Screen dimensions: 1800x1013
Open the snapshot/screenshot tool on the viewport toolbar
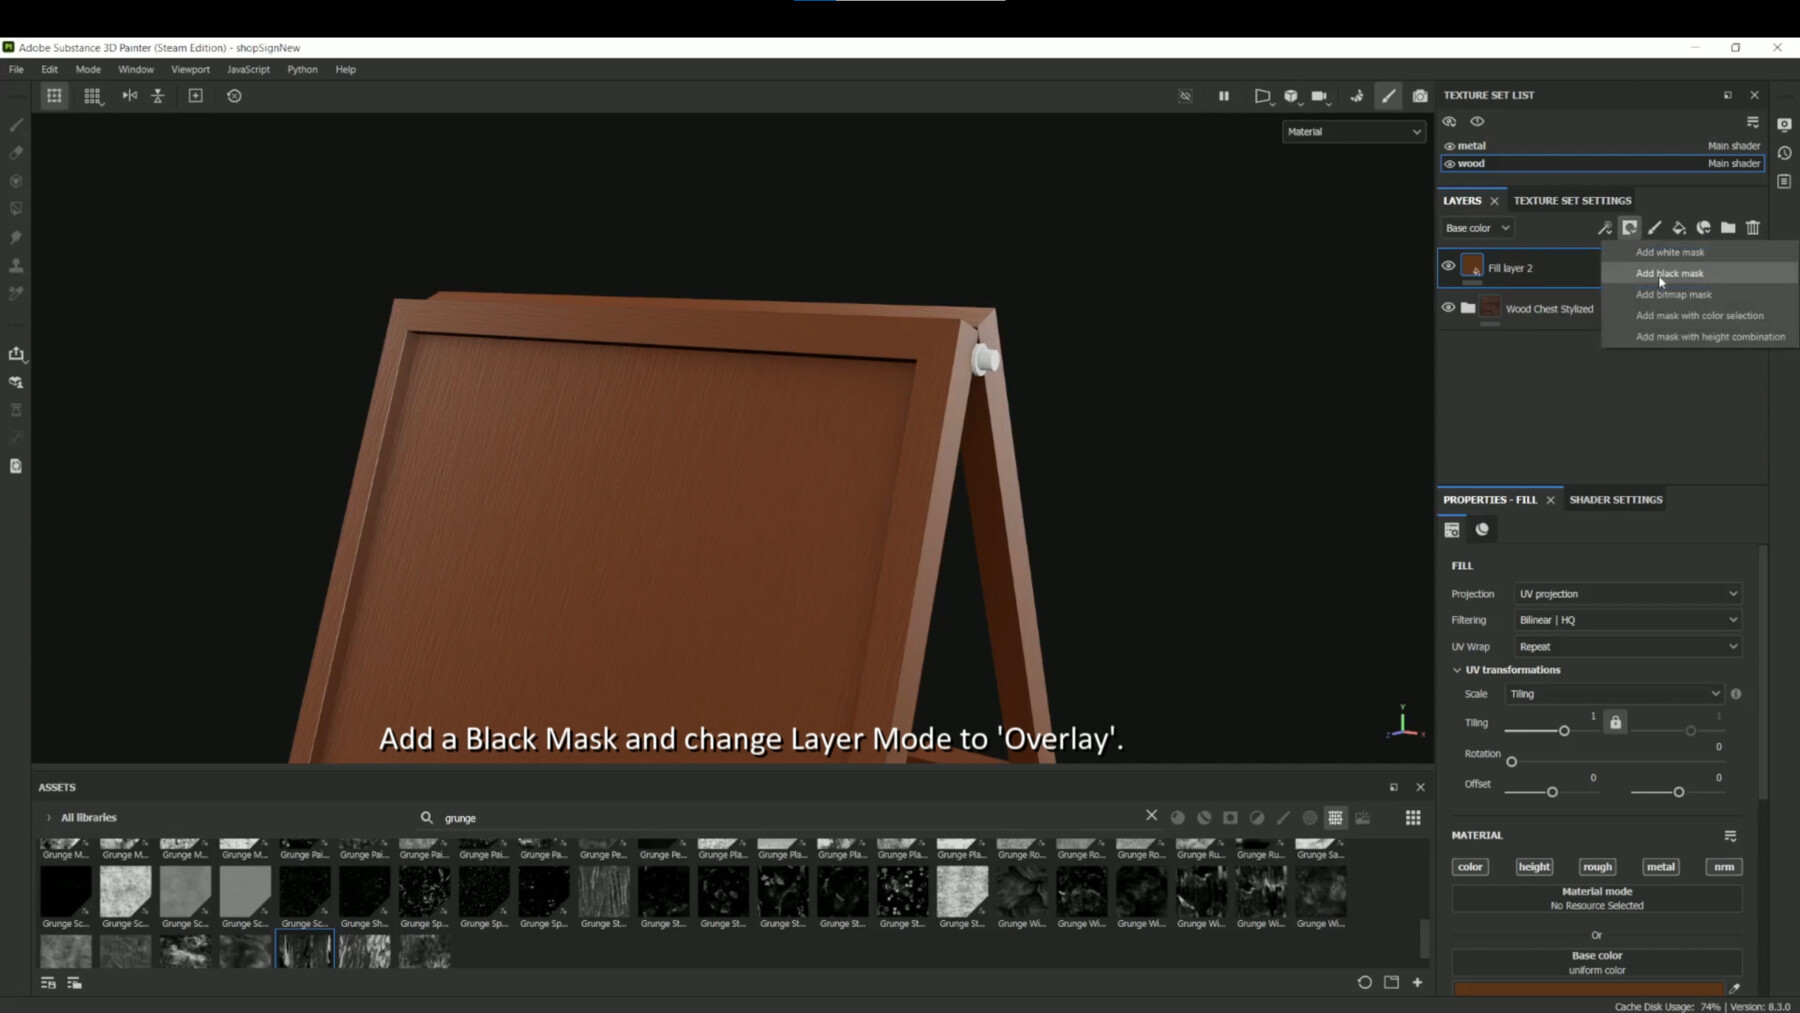(x=1420, y=96)
